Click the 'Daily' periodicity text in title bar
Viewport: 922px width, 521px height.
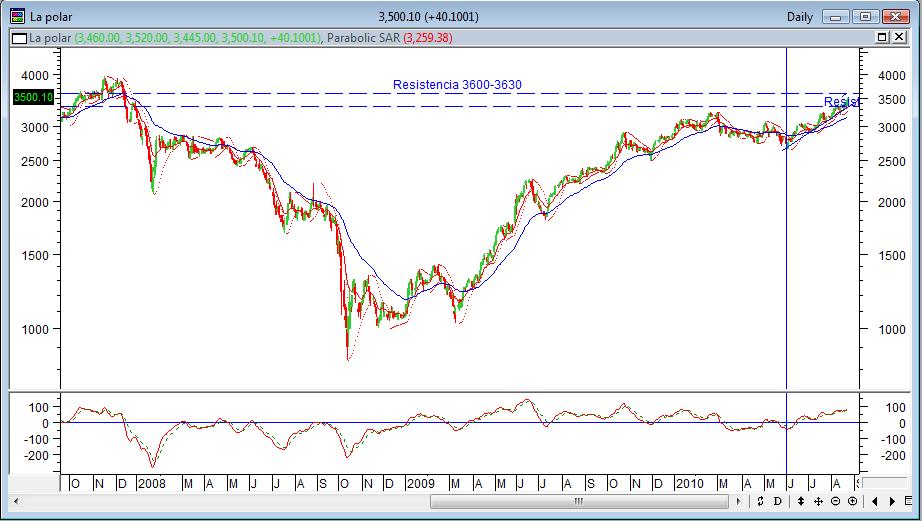point(800,17)
